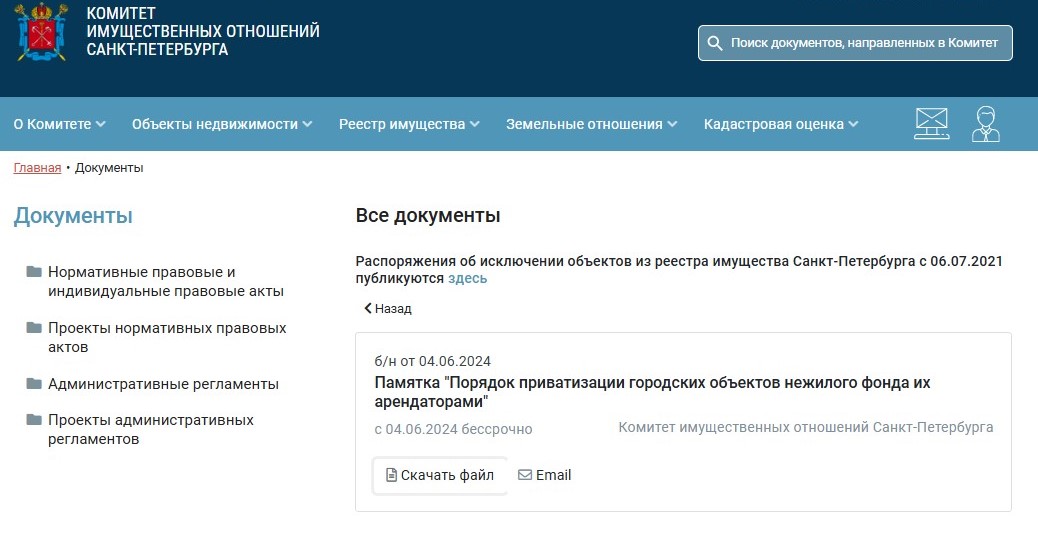
Task: Click the file icon in Скачать файл
Action: click(391, 475)
